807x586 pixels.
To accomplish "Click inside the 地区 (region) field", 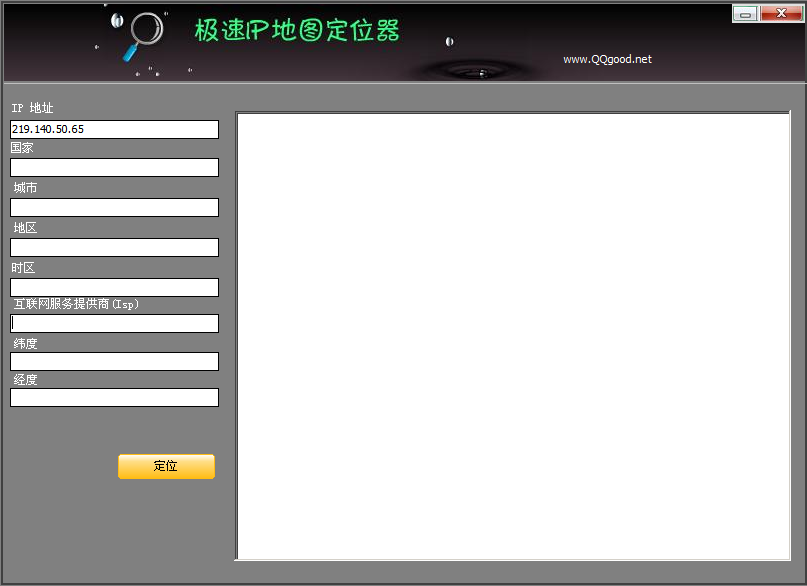I will (x=114, y=247).
